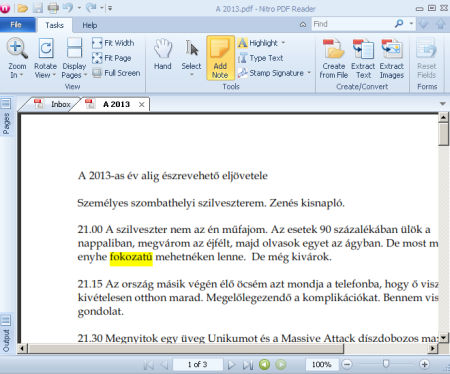This screenshot has width=450, height=374.
Task: Open the document tab list dropdown arrow
Action: pyautogui.click(x=443, y=104)
